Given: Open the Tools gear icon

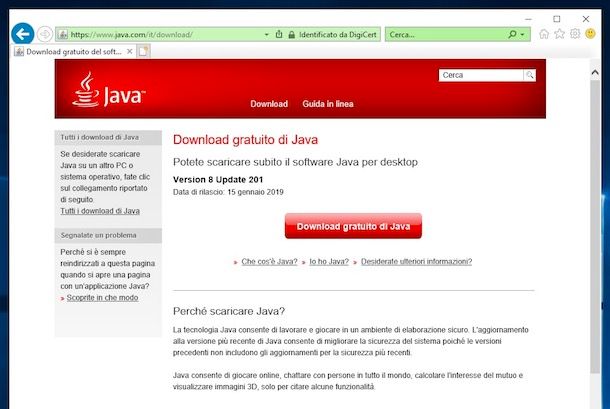Looking at the screenshot, I should (575, 34).
